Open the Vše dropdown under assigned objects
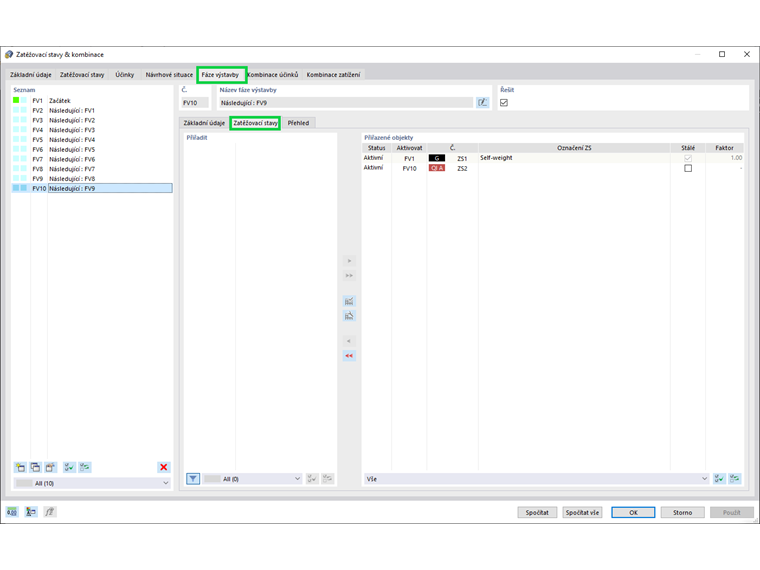 coord(537,479)
